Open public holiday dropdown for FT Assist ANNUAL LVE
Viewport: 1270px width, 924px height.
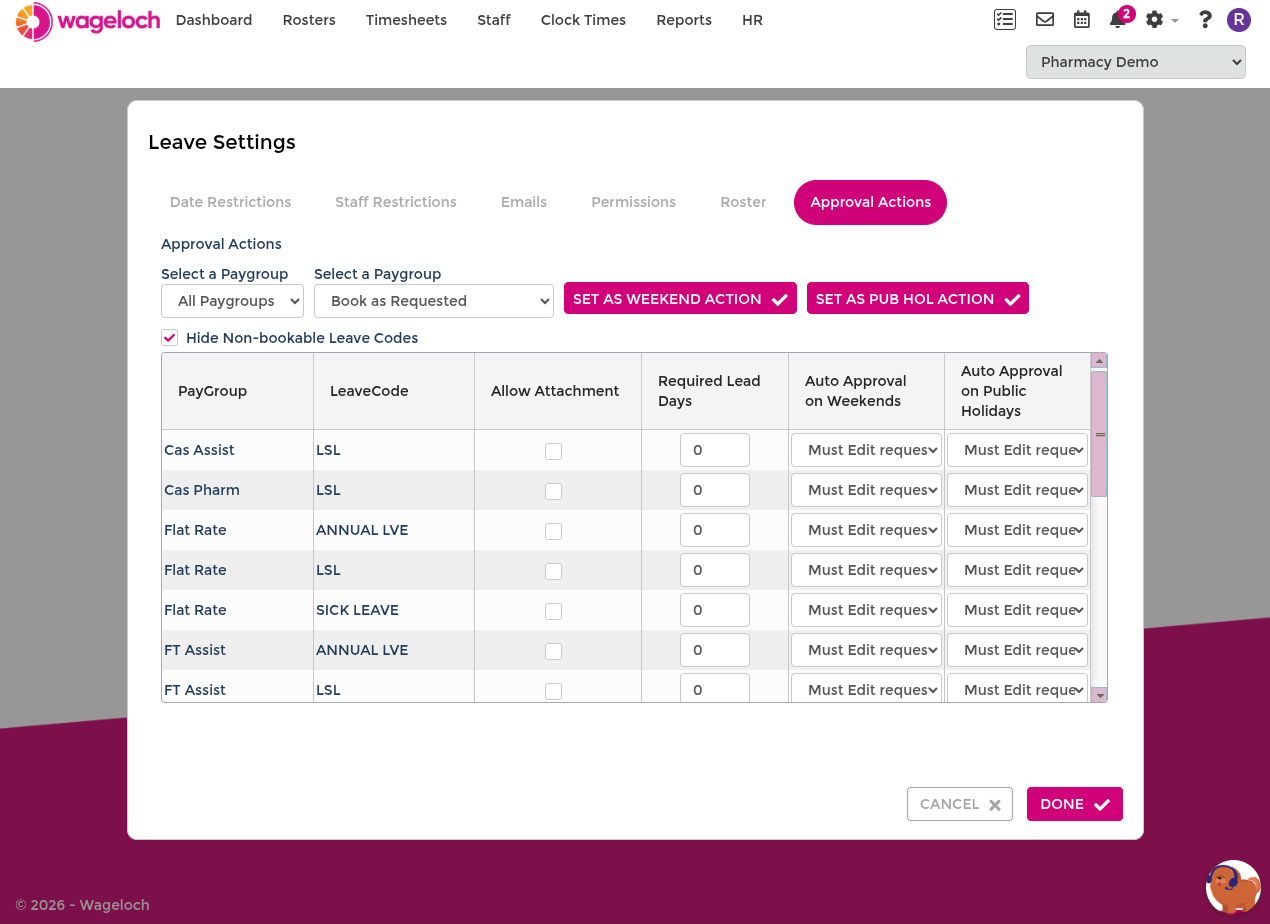click(x=1018, y=650)
